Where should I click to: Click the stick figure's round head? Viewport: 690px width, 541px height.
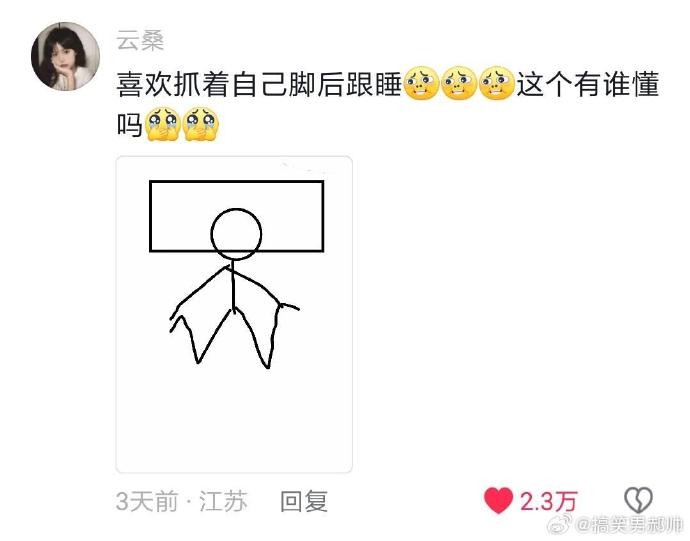(x=236, y=234)
